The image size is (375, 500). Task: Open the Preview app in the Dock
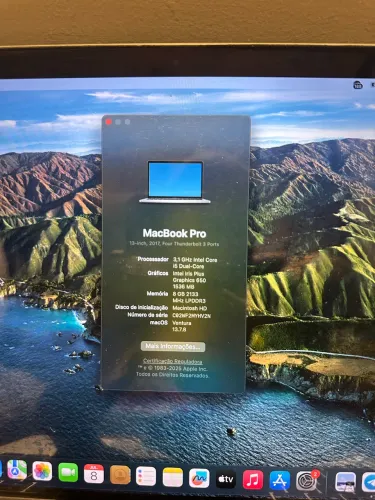345,482
